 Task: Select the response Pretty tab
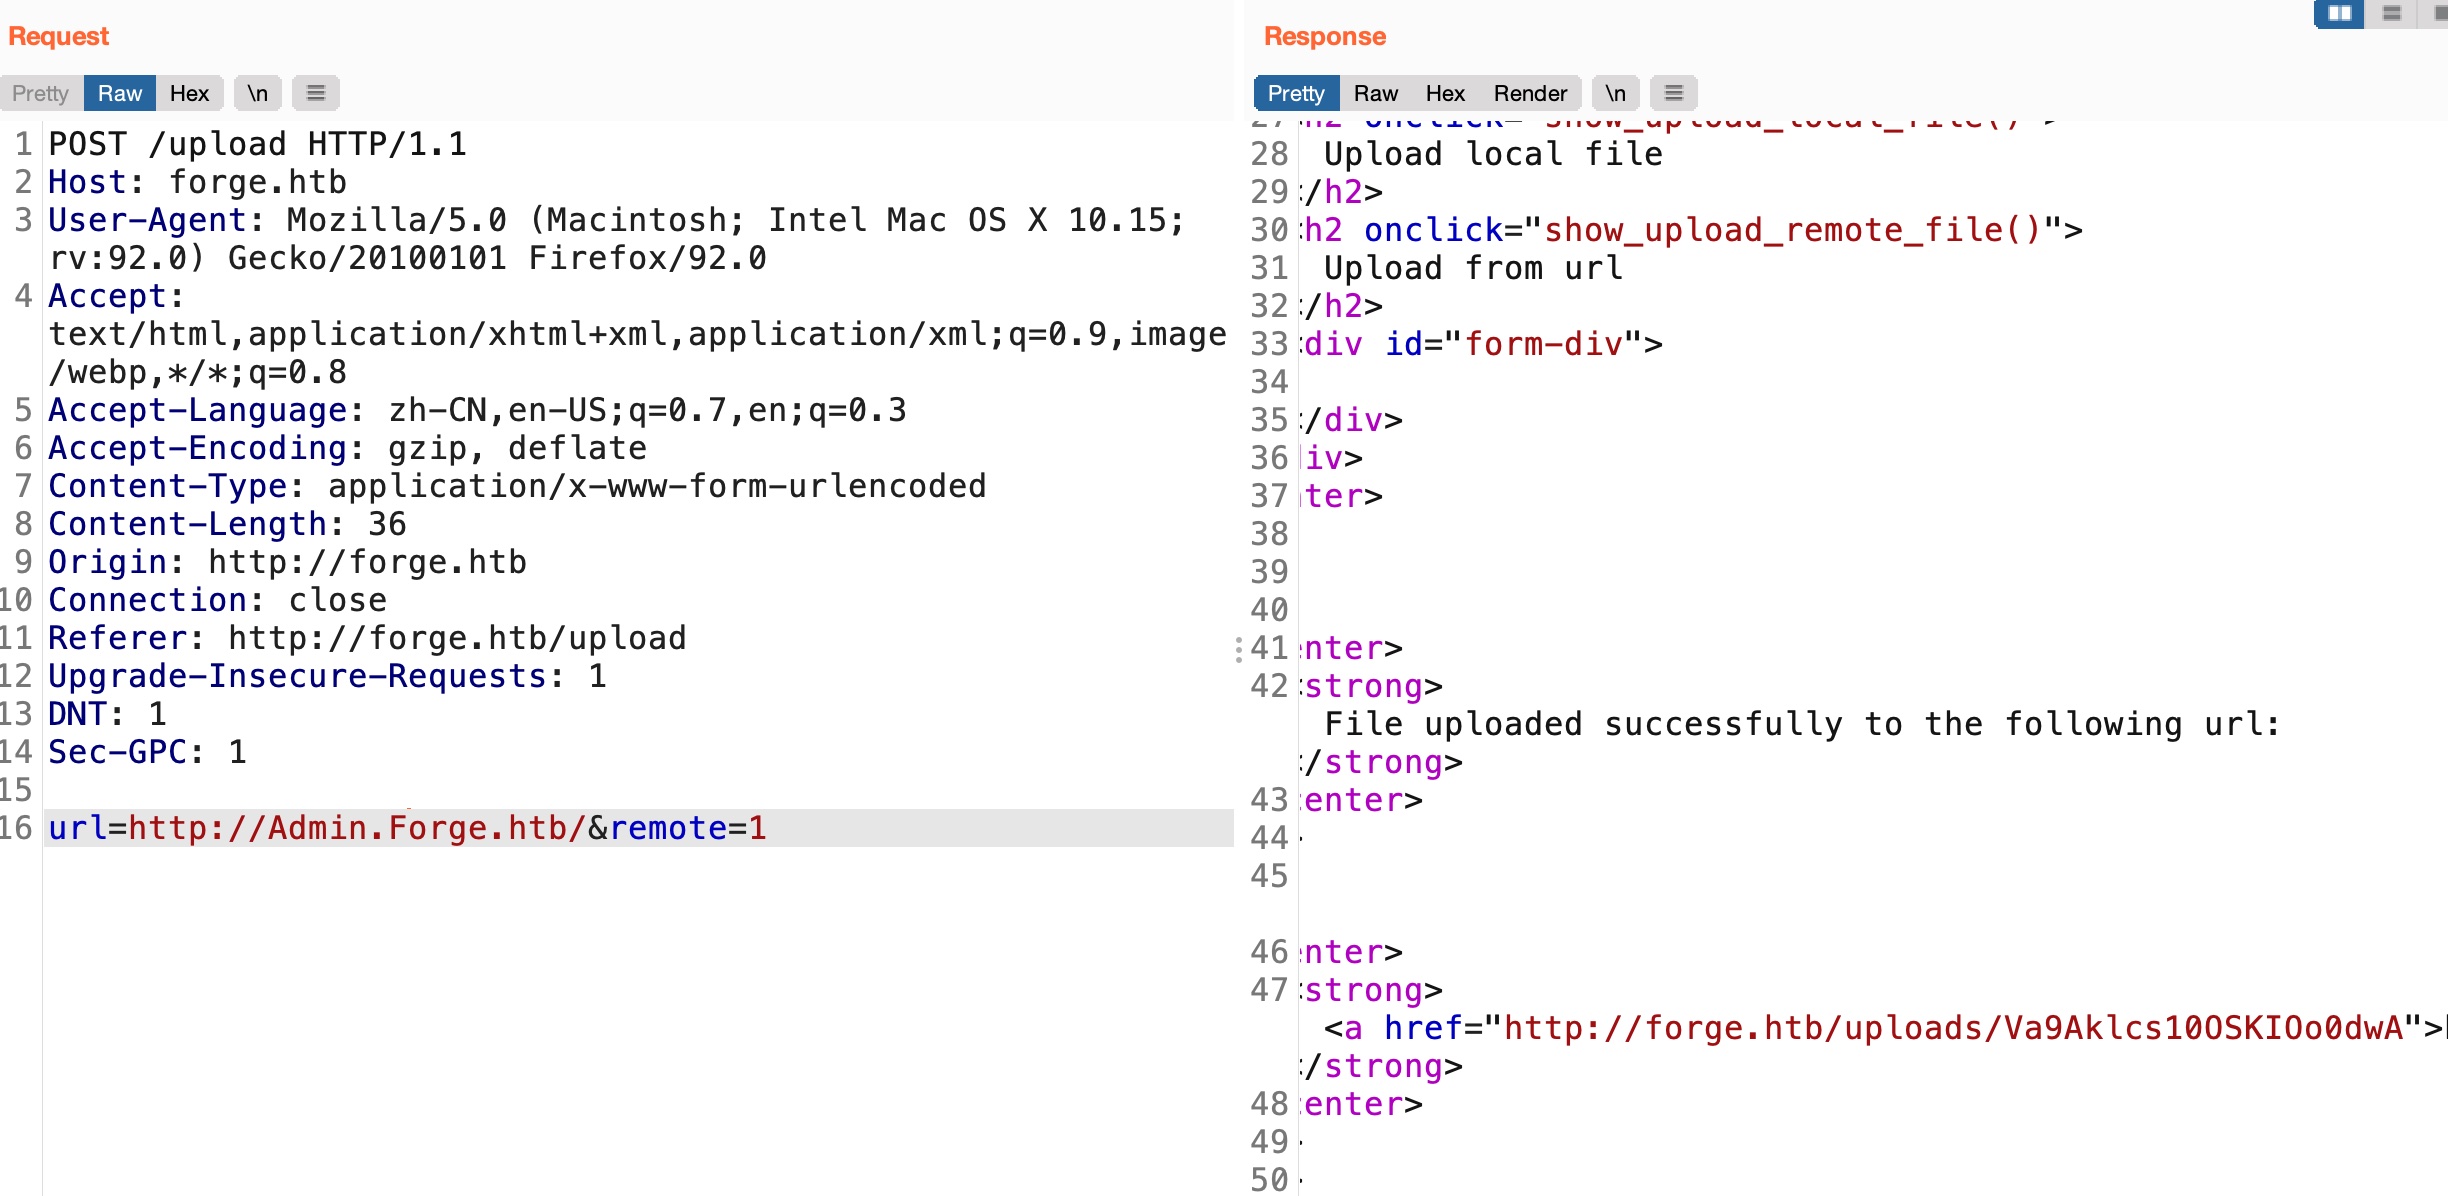(1296, 93)
